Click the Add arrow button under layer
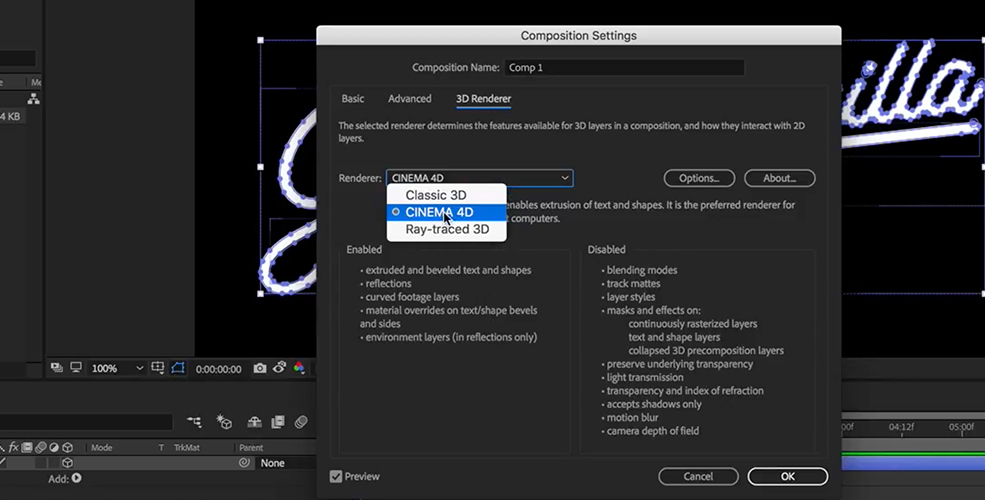 click(77, 478)
